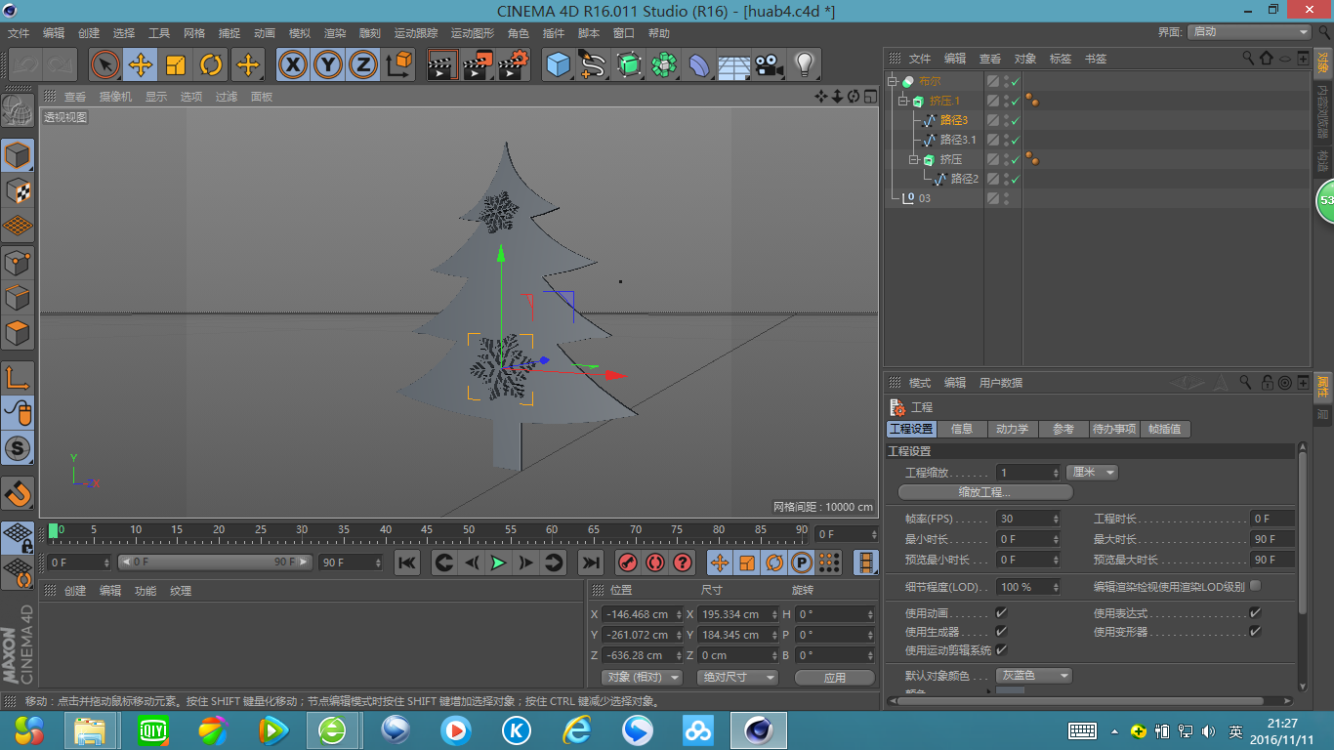This screenshot has width=1334, height=750.
Task: Select the Move tool in top toolbar
Action: [x=140, y=66]
